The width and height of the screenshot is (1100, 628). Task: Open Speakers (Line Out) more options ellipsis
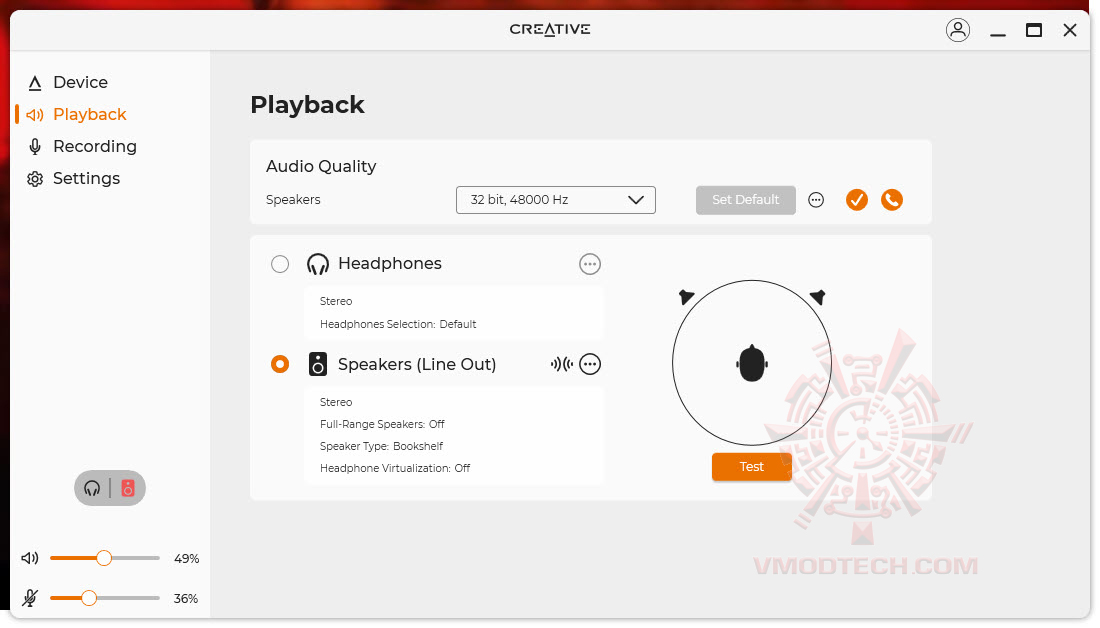[589, 364]
